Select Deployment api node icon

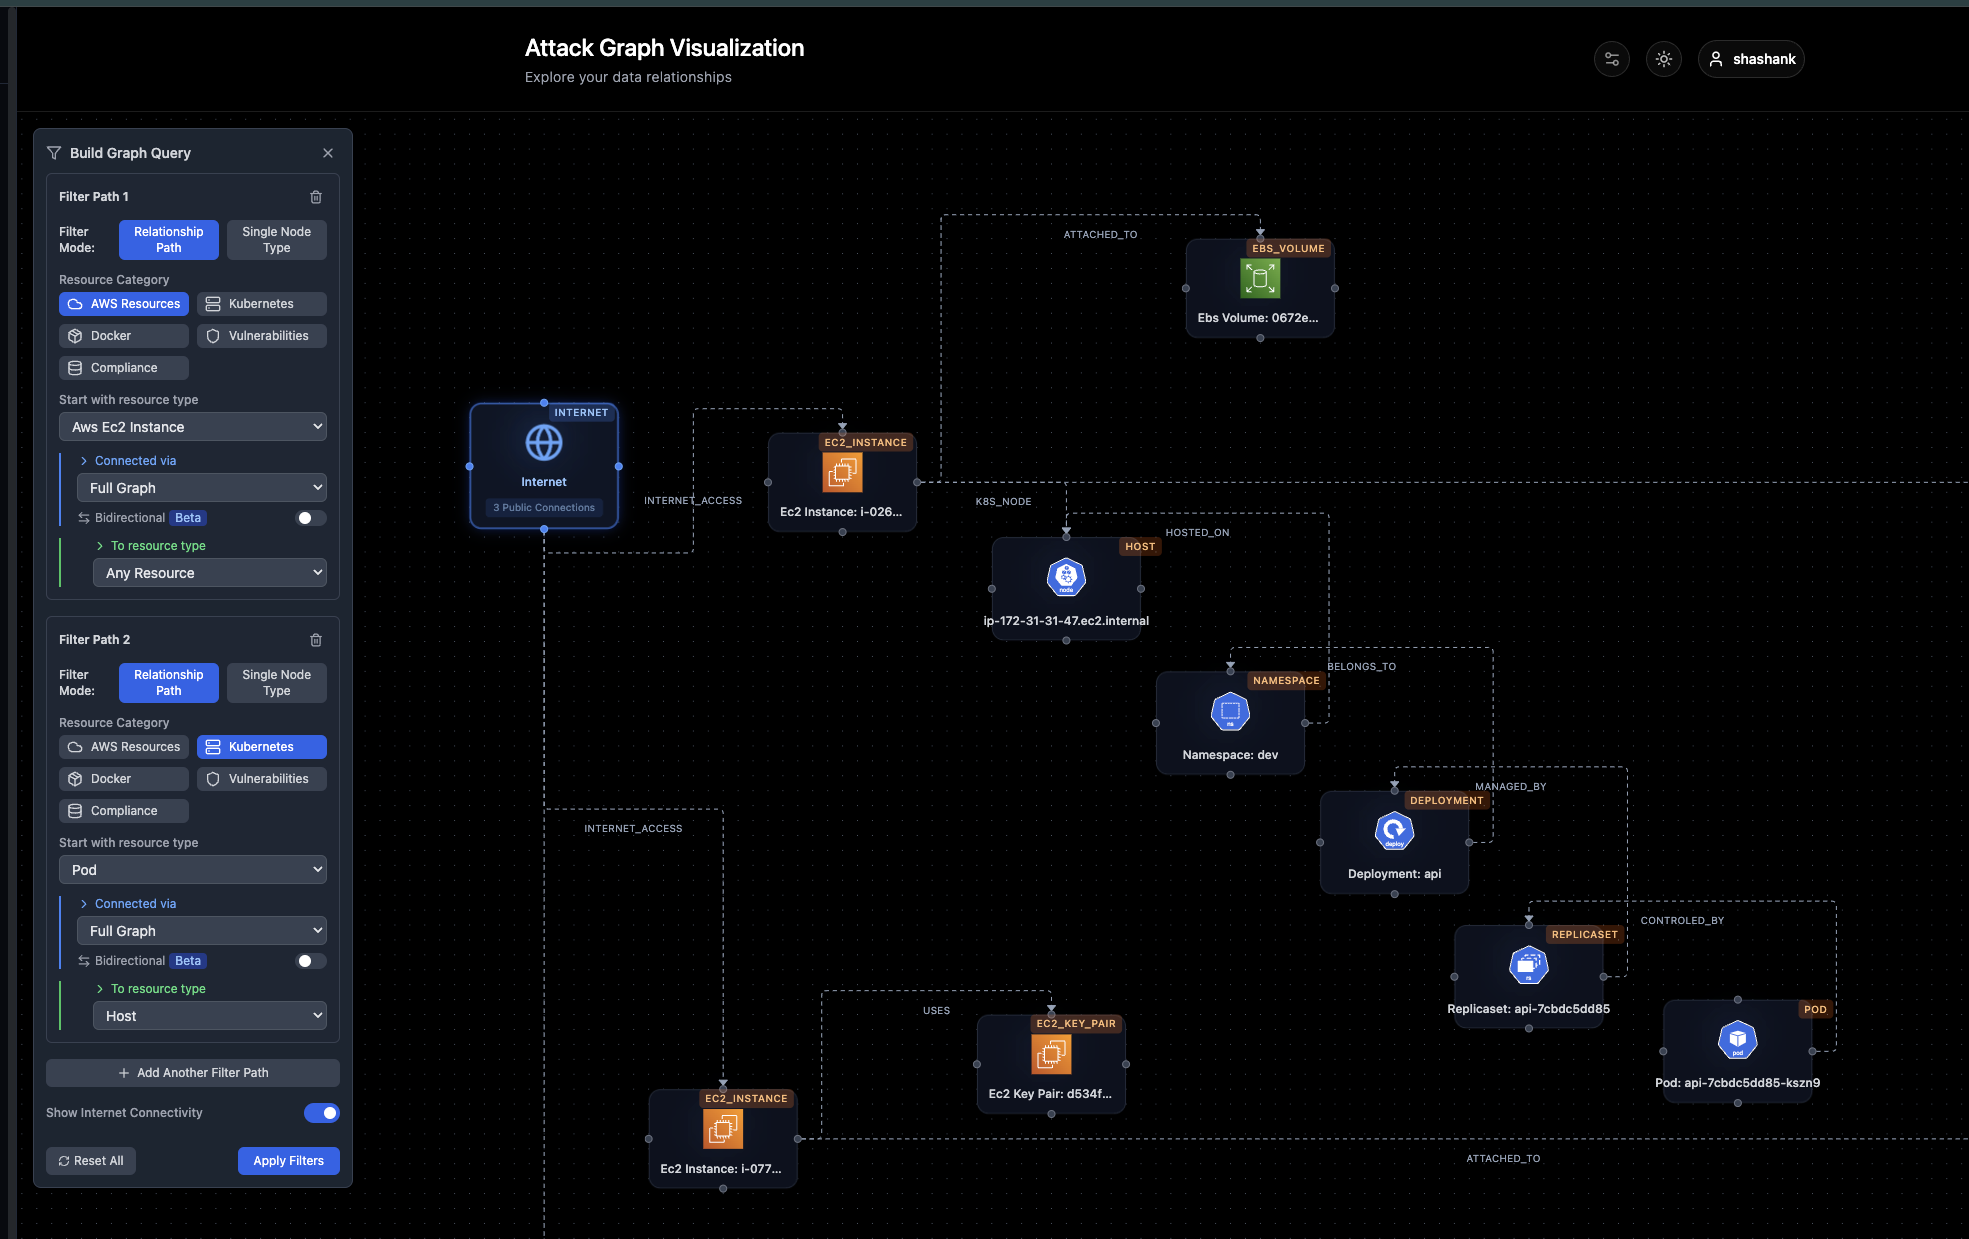[x=1394, y=831]
